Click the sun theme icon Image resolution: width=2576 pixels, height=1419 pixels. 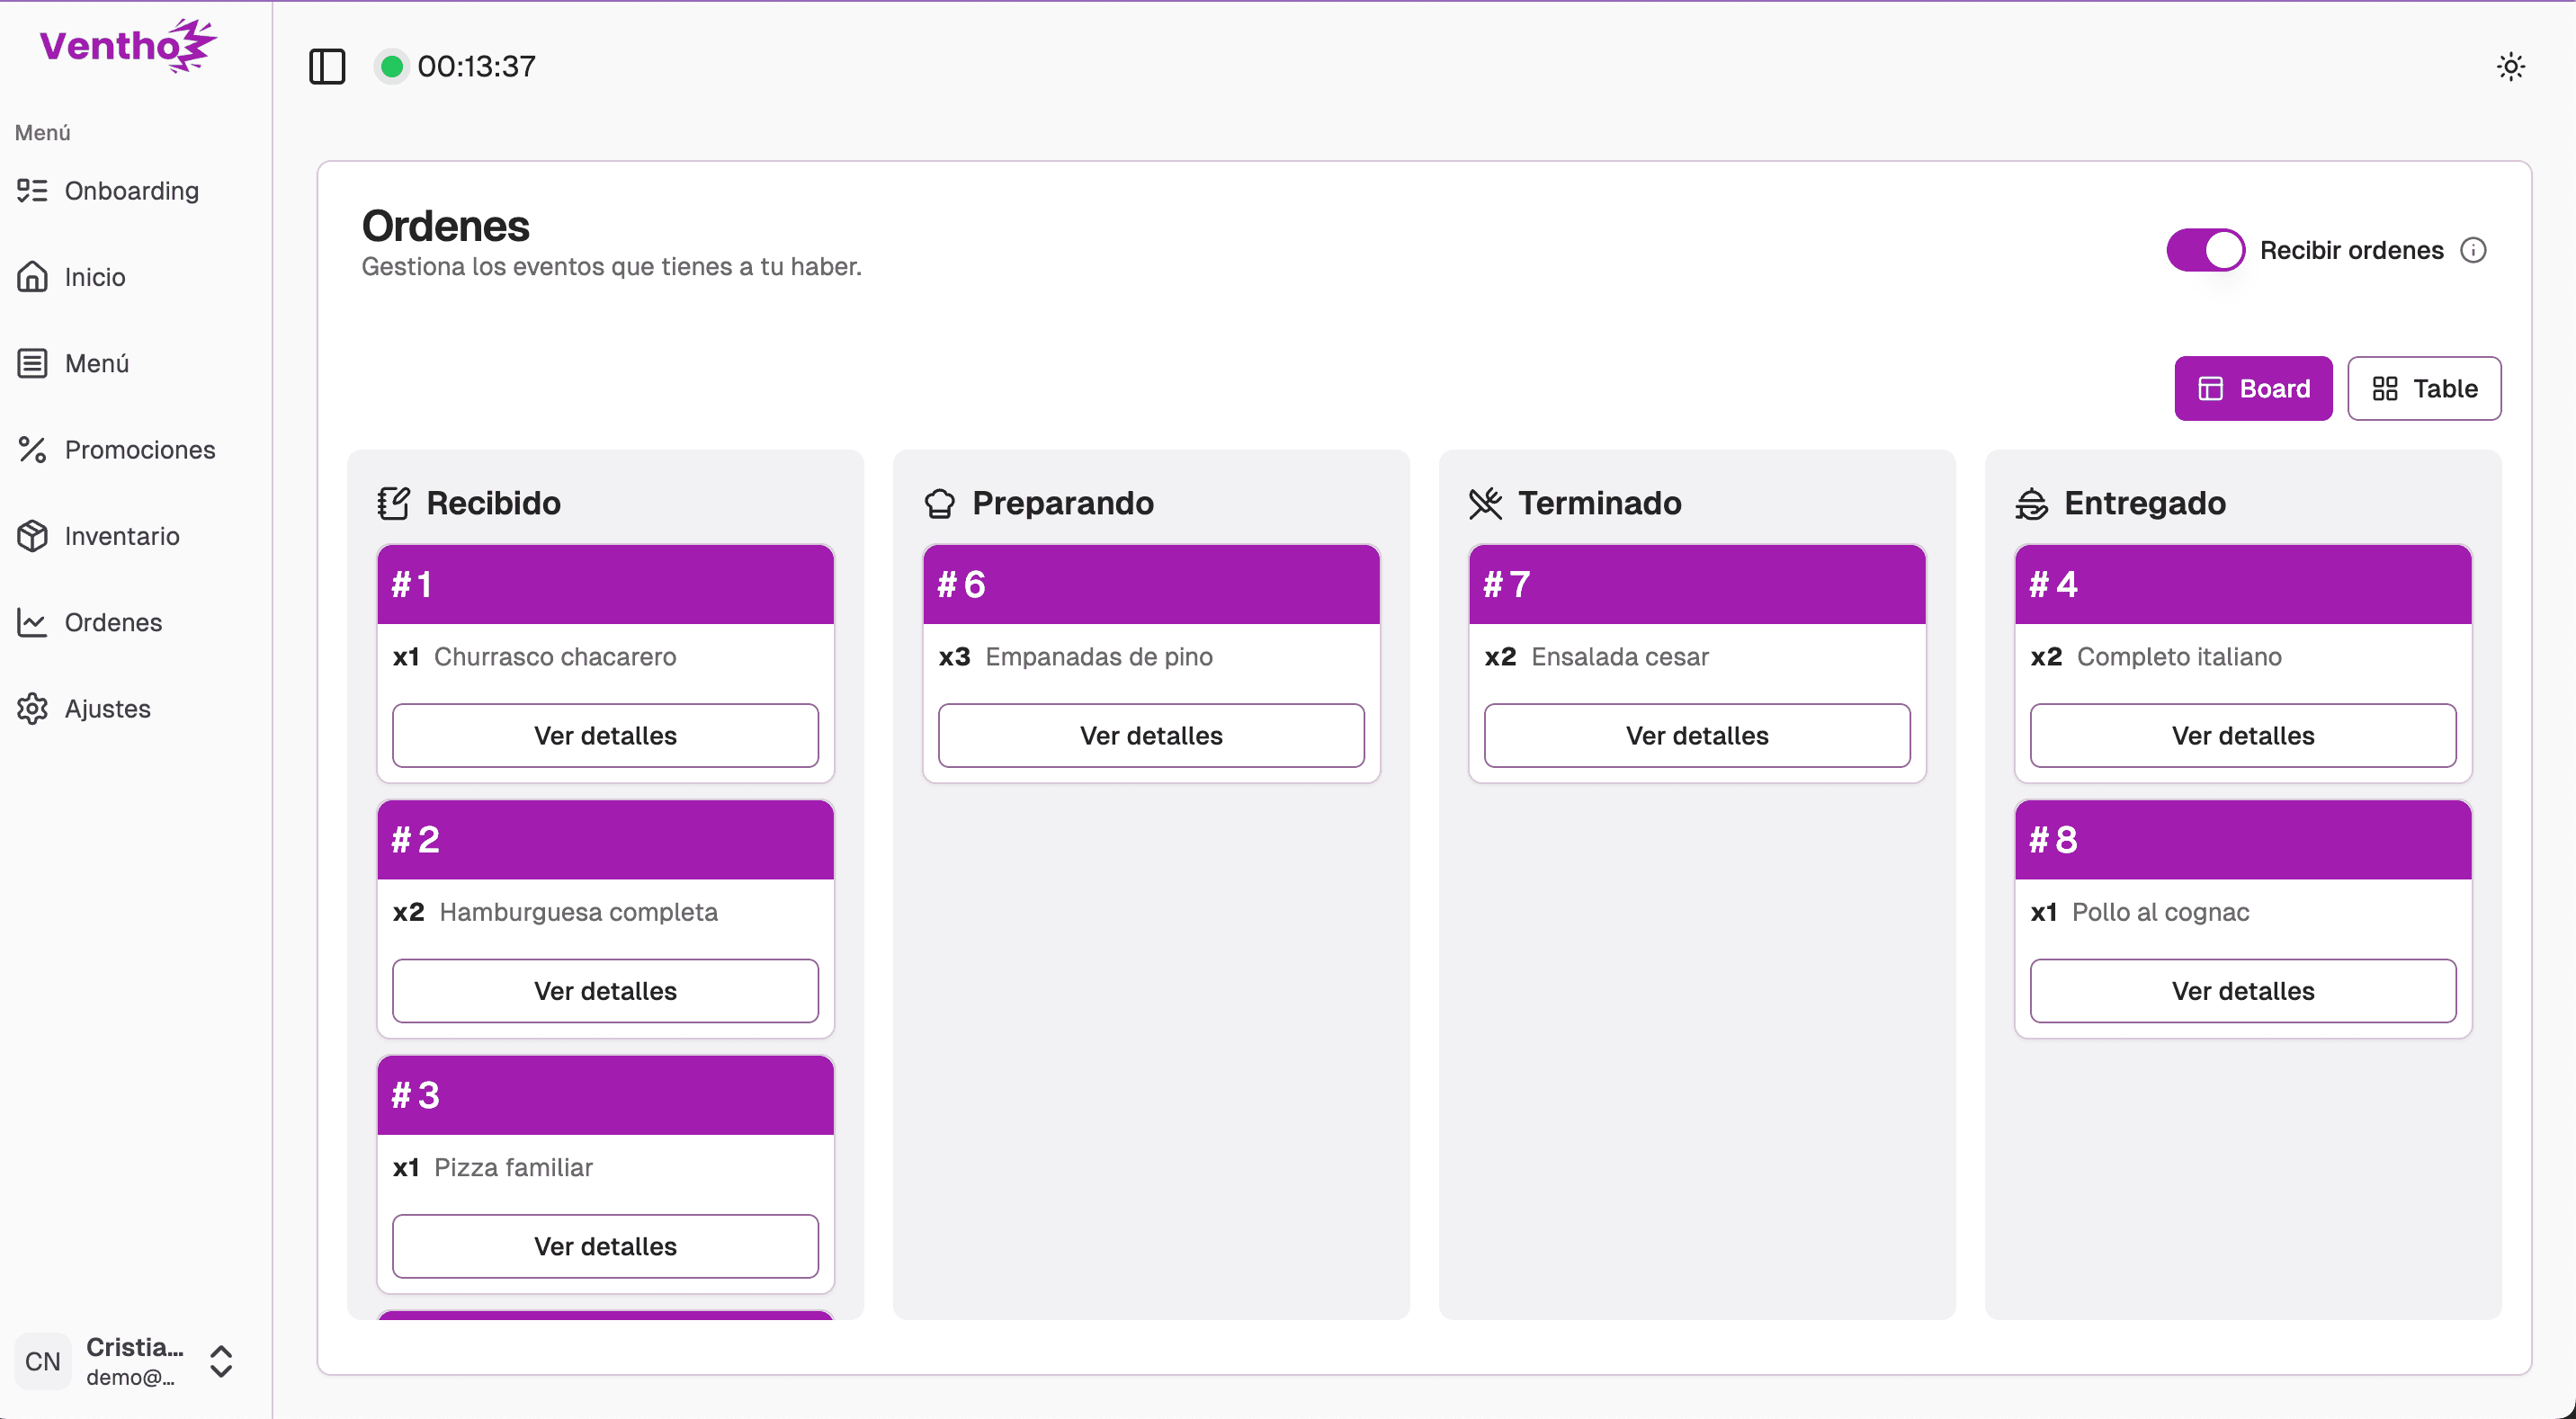point(2510,67)
